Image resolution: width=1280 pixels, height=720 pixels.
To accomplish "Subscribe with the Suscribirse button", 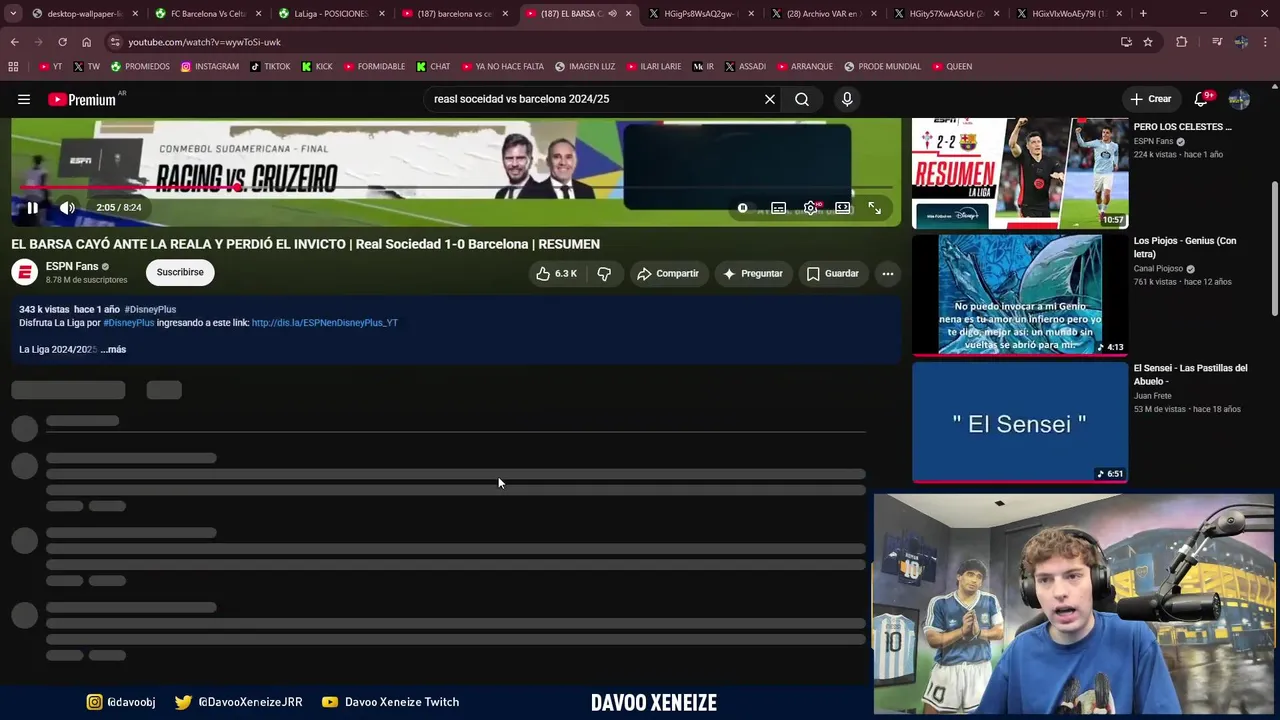I will [x=180, y=272].
